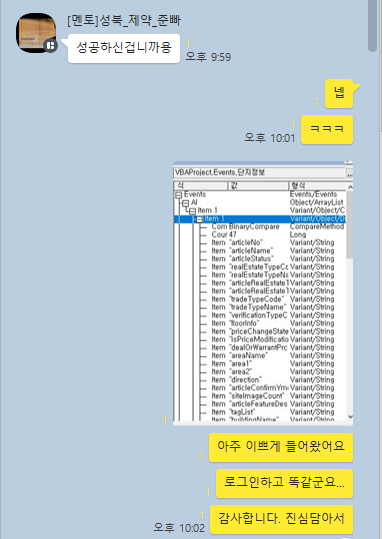This screenshot has height=539, width=382.
Task: Select the message 감사합니다. 진심담아서
Action: point(281,519)
